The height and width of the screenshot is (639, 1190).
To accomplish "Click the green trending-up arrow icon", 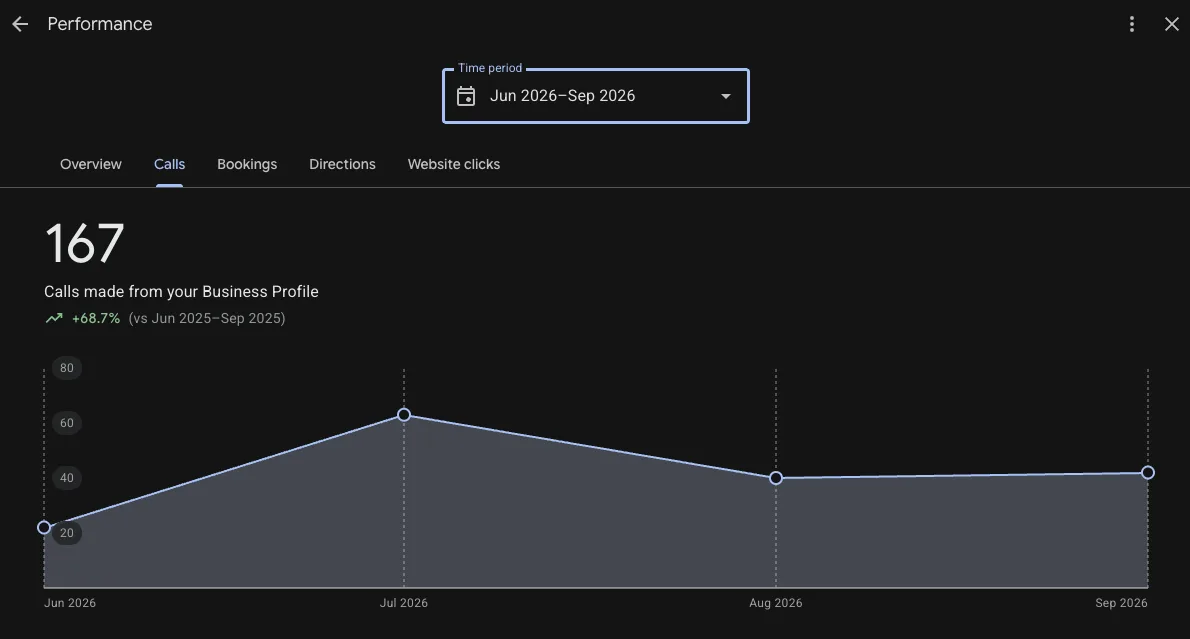I will click(54, 319).
